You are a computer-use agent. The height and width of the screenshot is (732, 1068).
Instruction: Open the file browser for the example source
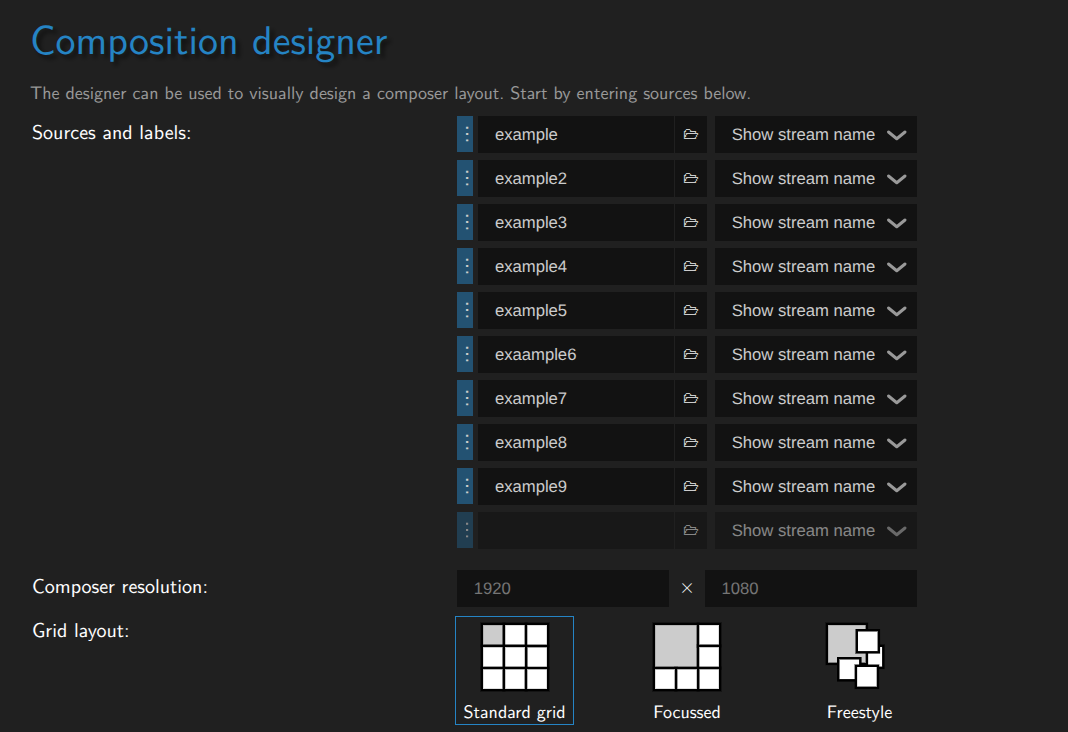[691, 134]
